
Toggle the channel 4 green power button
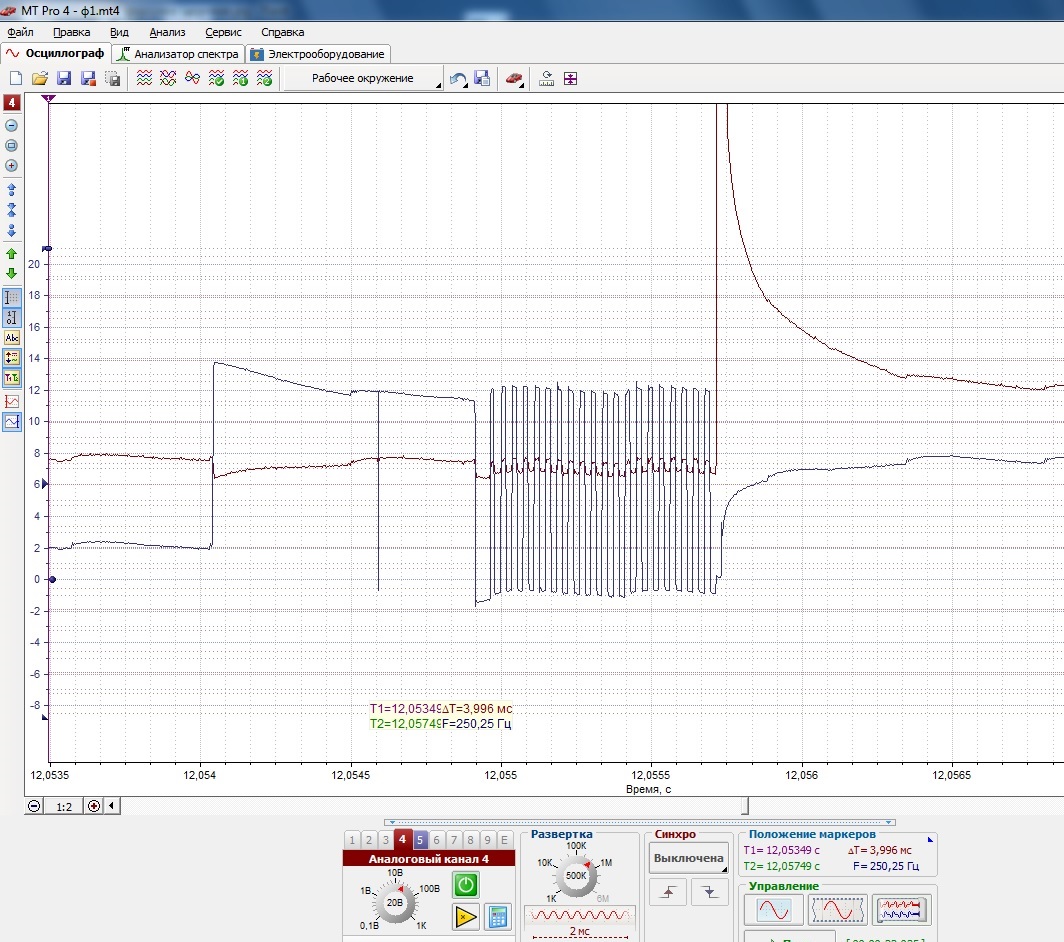tap(466, 885)
